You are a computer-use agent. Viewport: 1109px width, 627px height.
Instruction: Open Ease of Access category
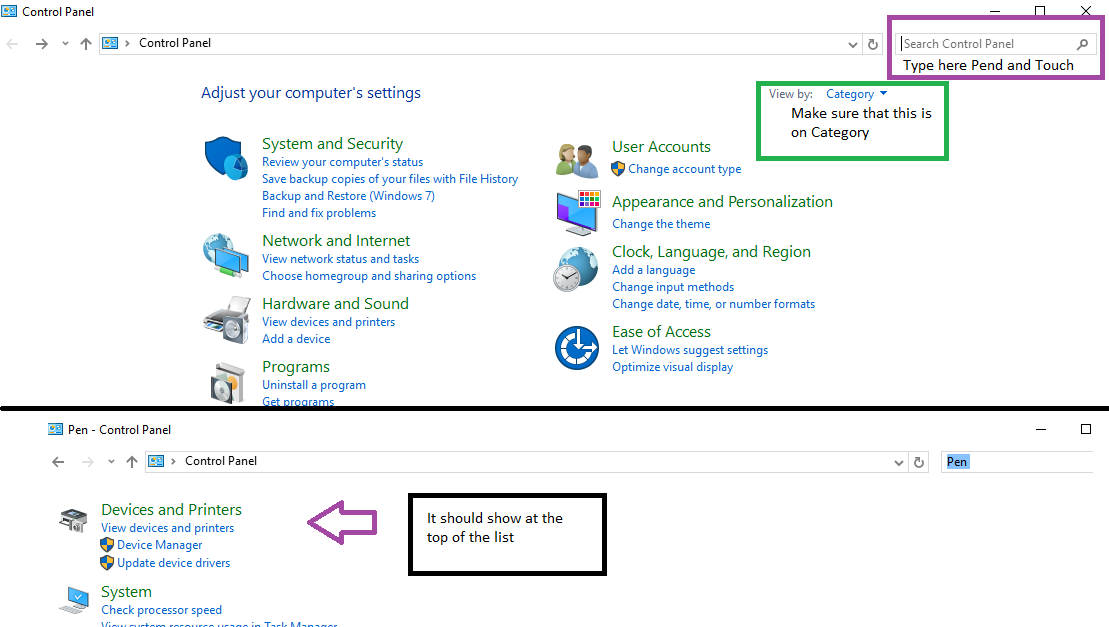point(661,332)
